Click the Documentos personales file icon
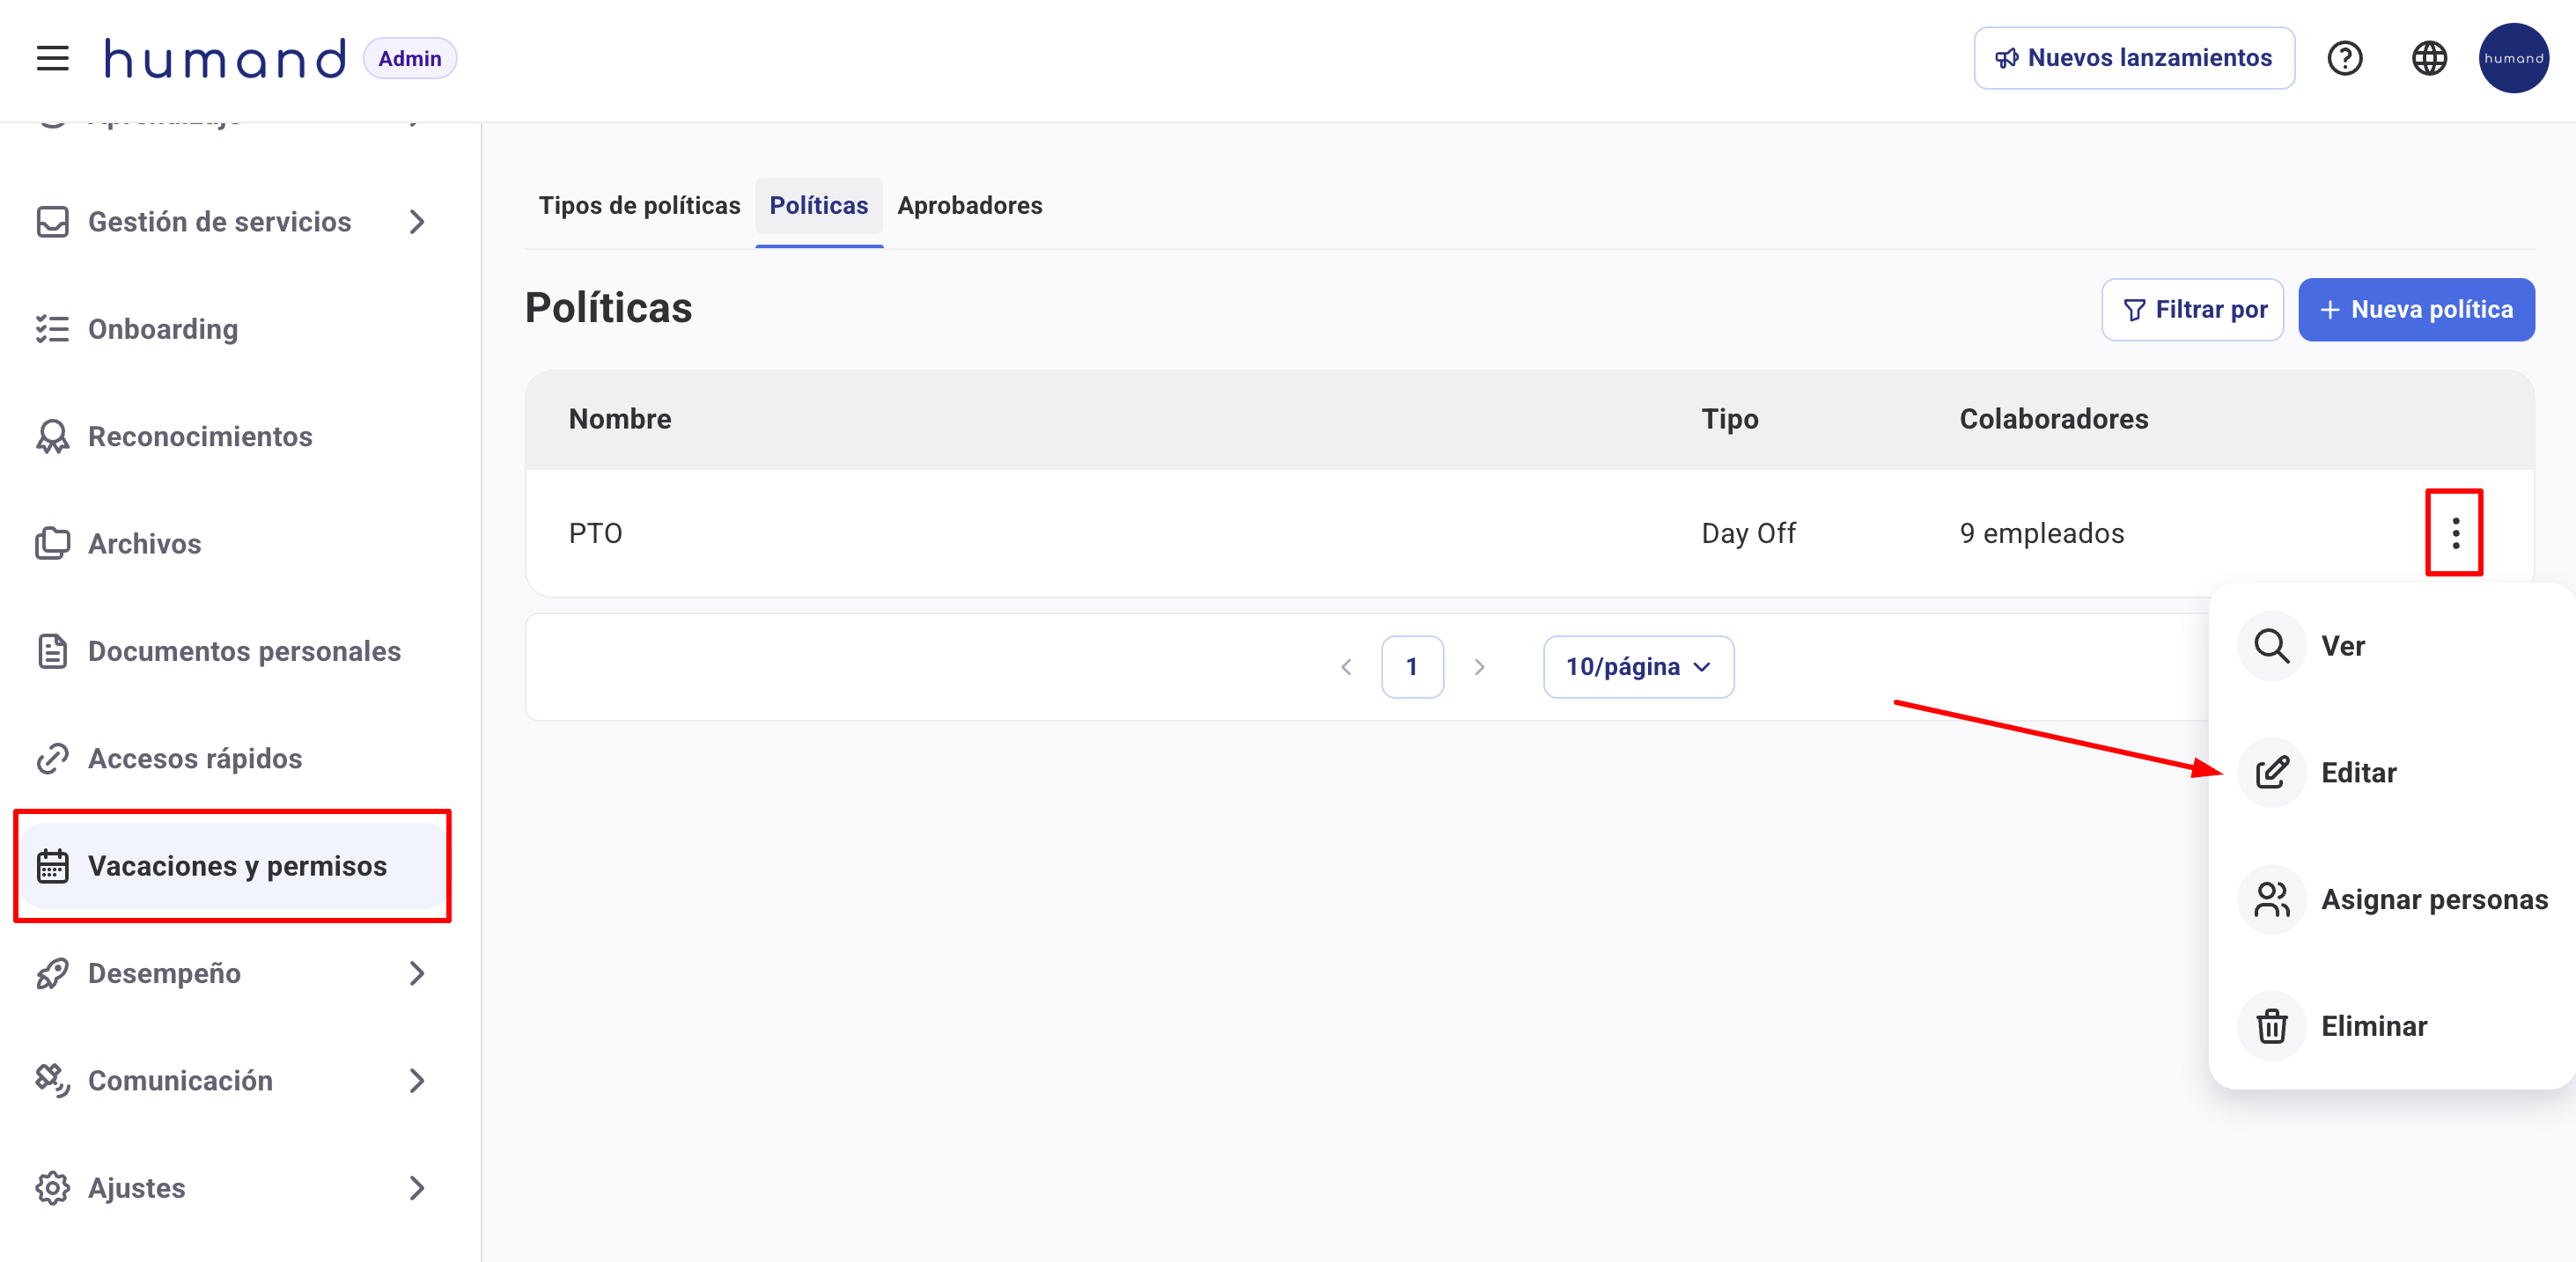 (52, 651)
